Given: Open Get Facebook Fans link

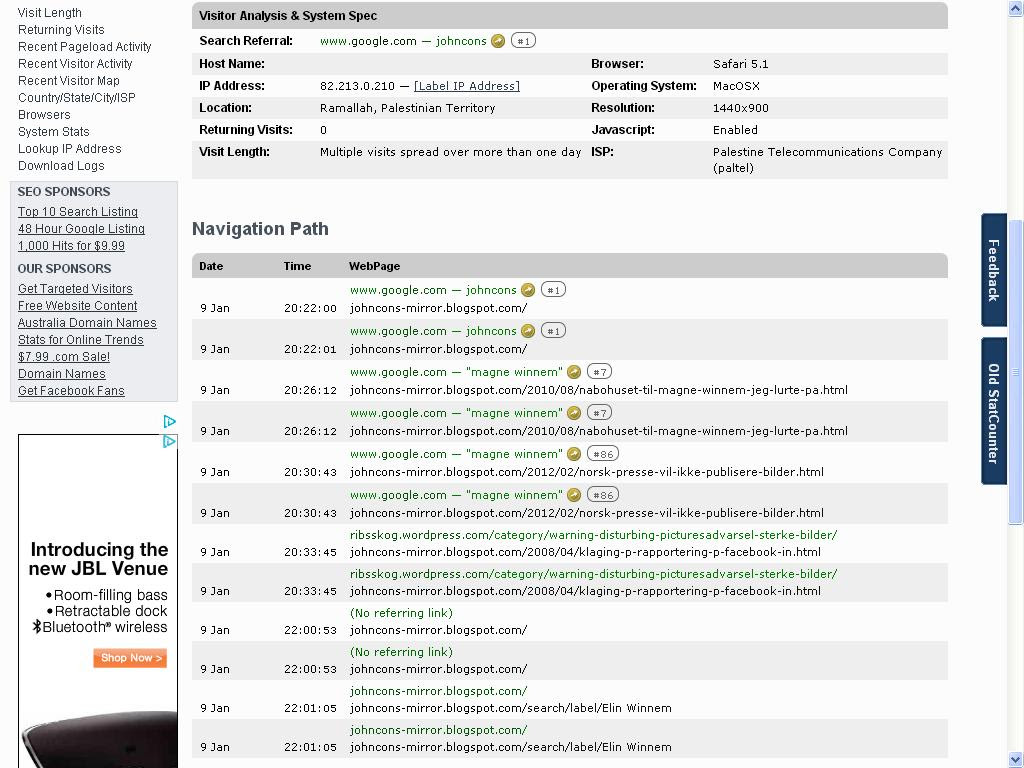Looking at the screenshot, I should click(71, 391).
